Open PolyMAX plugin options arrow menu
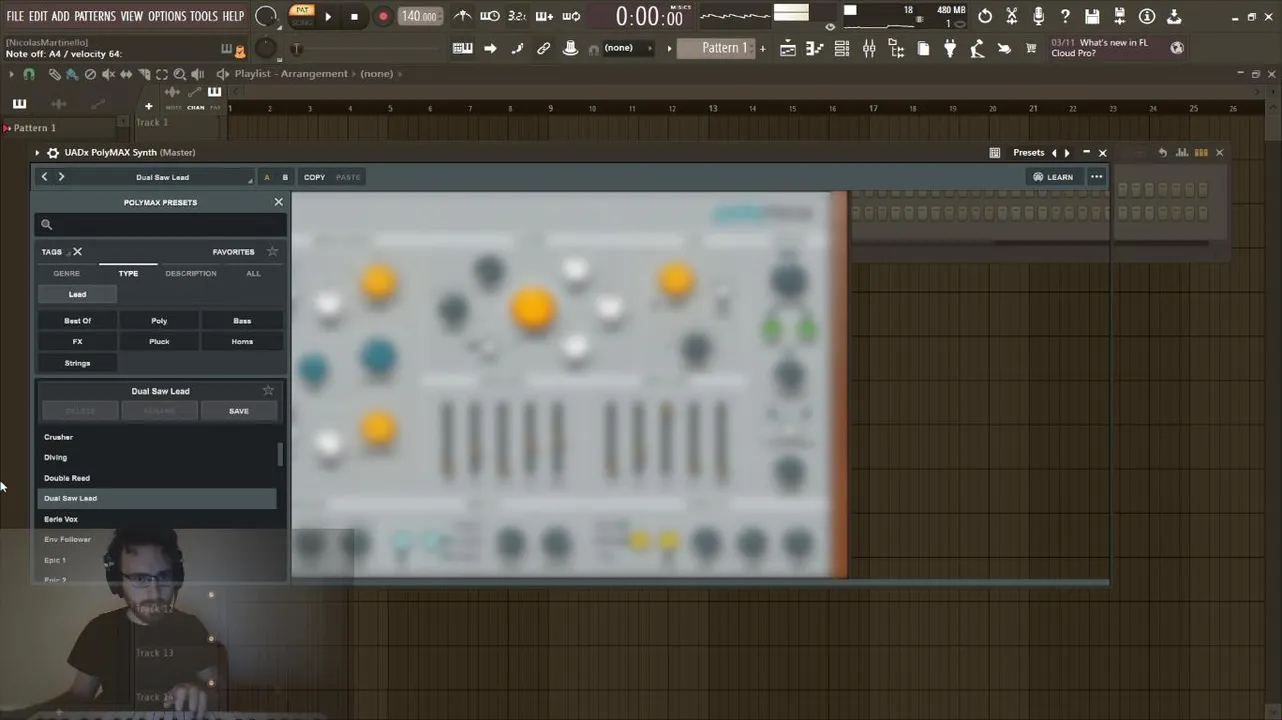This screenshot has width=1282, height=720. (37, 153)
